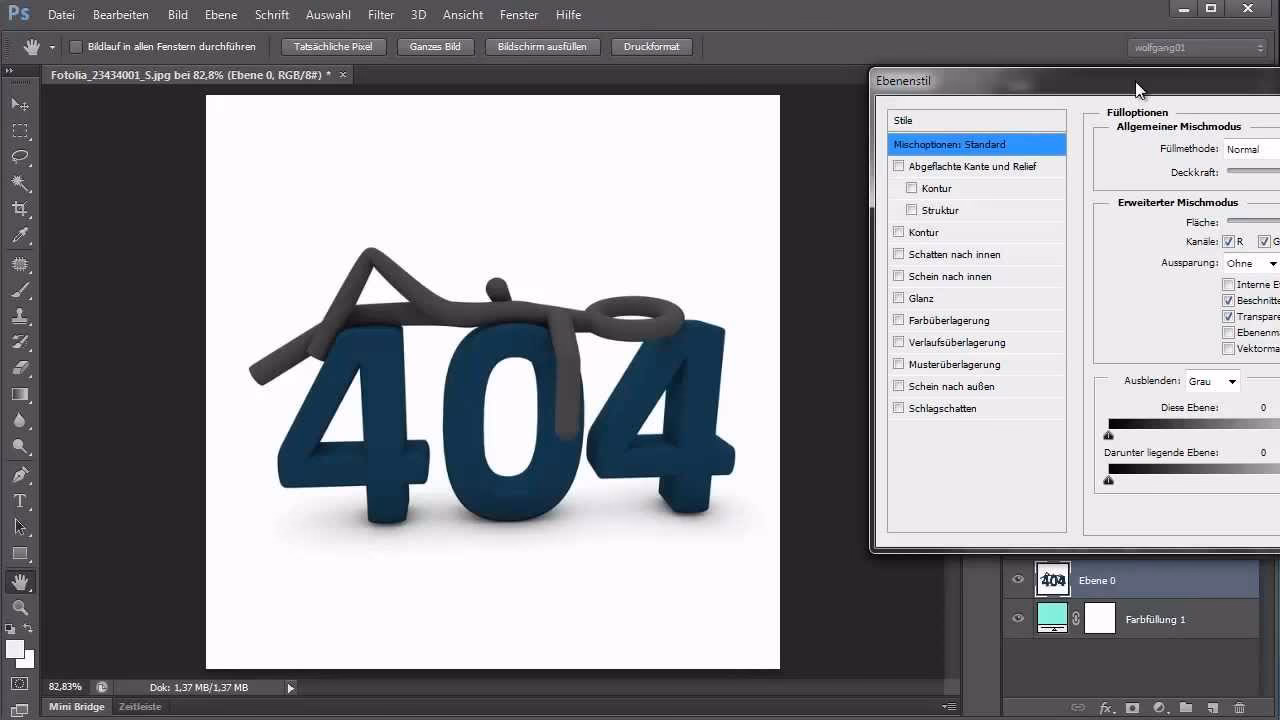
Task: Click the Tatsächliche Pixel button
Action: (x=333, y=47)
